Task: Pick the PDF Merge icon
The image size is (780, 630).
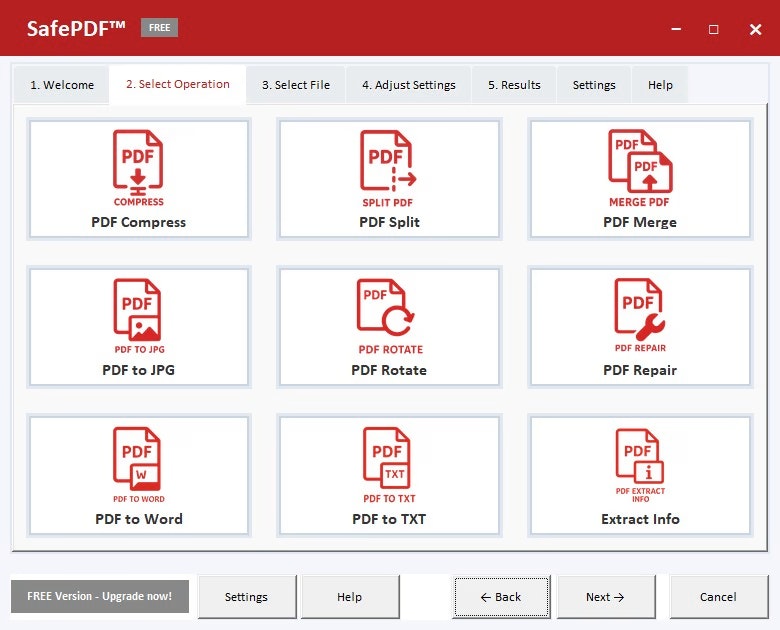Action: point(640,168)
